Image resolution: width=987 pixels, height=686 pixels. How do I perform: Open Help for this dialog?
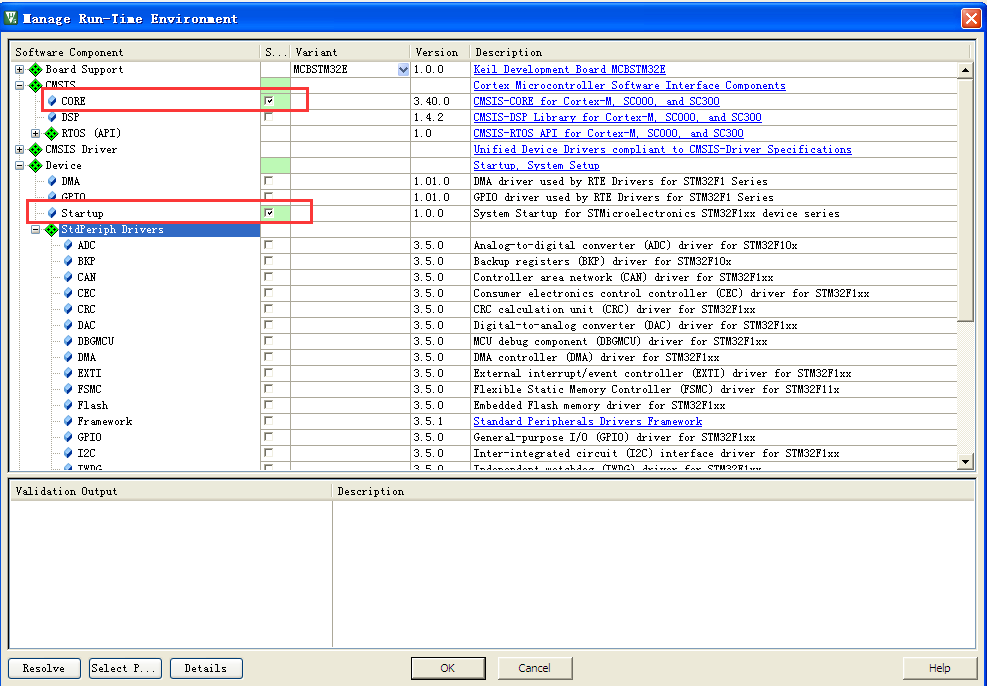[939, 668]
